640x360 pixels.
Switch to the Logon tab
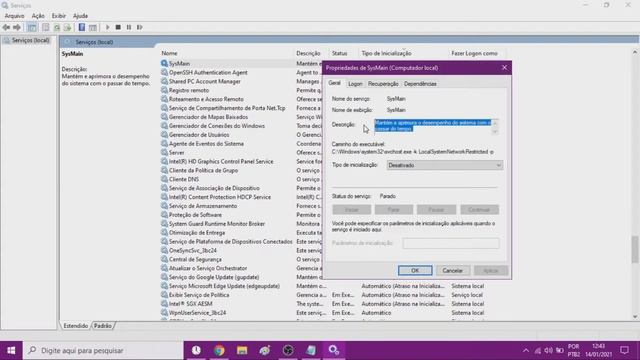point(355,84)
